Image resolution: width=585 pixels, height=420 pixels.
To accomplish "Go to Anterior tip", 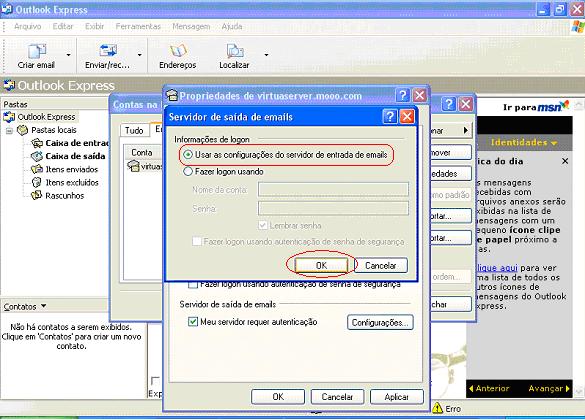I will click(x=489, y=388).
